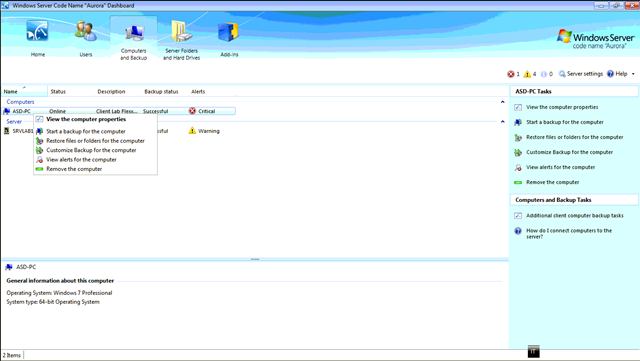This screenshot has width=640, height=361.
Task: Click restore icon in tasks pane
Action: pos(518,138)
